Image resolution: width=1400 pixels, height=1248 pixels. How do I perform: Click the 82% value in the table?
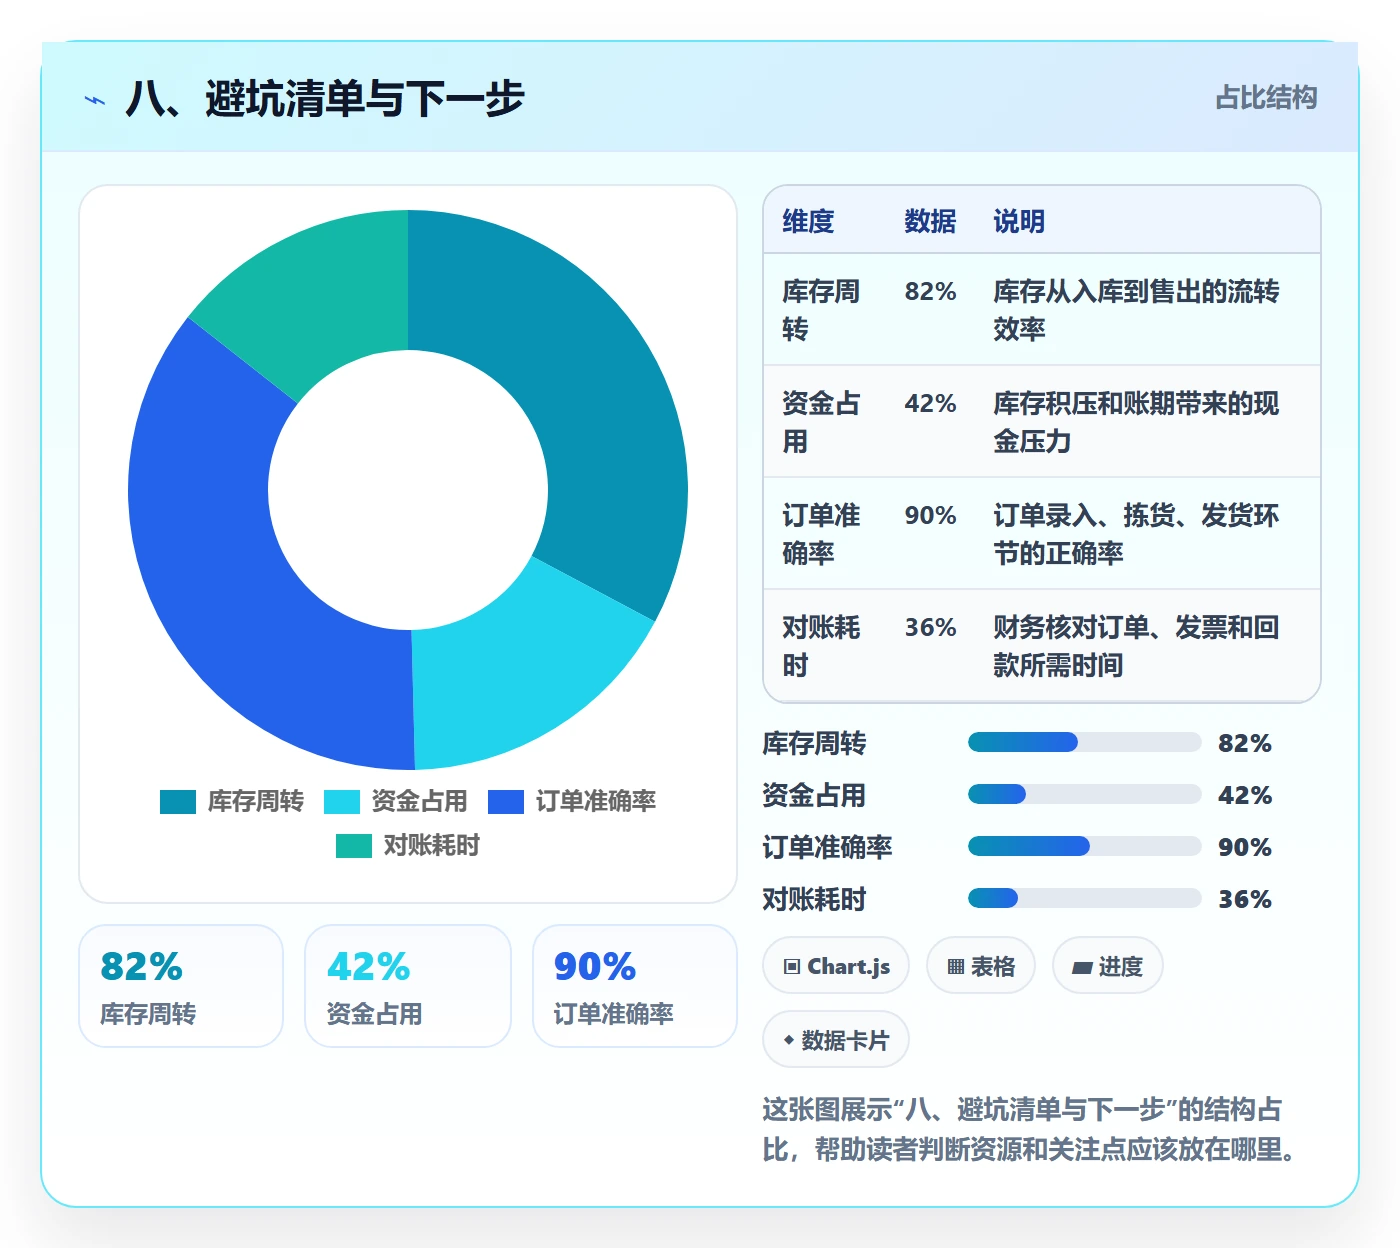point(930,291)
